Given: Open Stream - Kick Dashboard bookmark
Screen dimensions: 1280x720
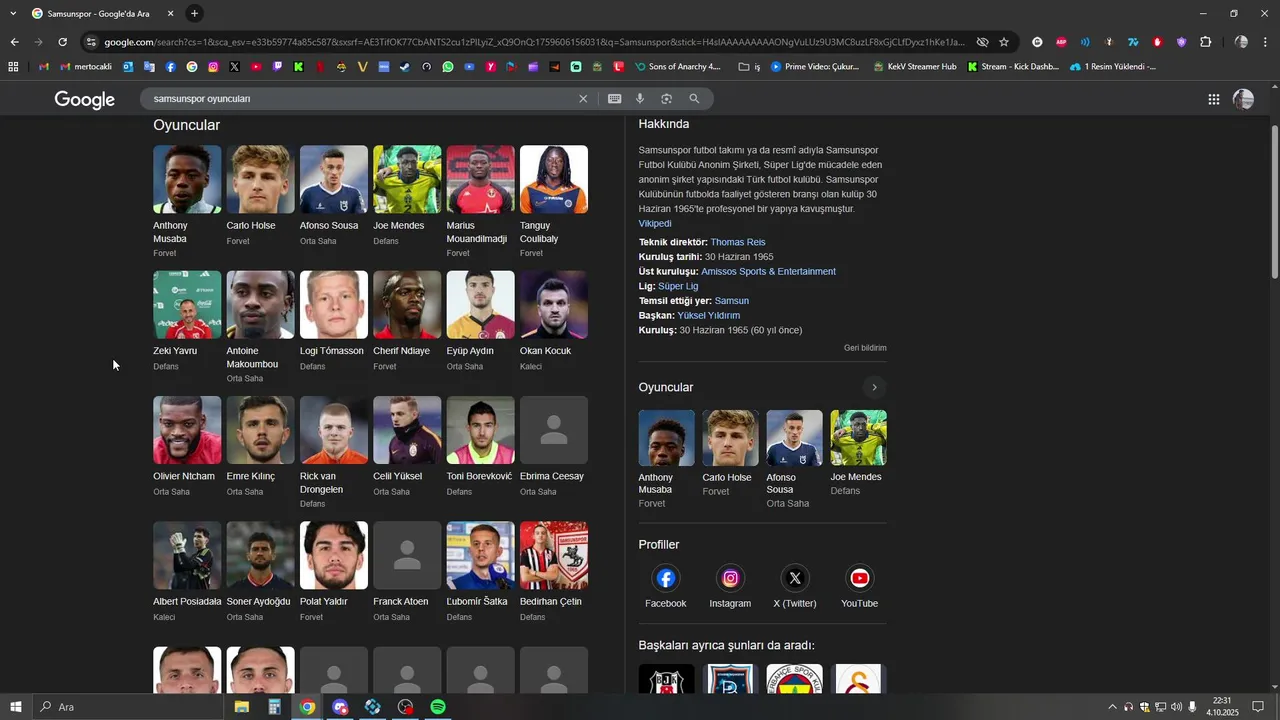Looking at the screenshot, I should pyautogui.click(x=1013, y=67).
